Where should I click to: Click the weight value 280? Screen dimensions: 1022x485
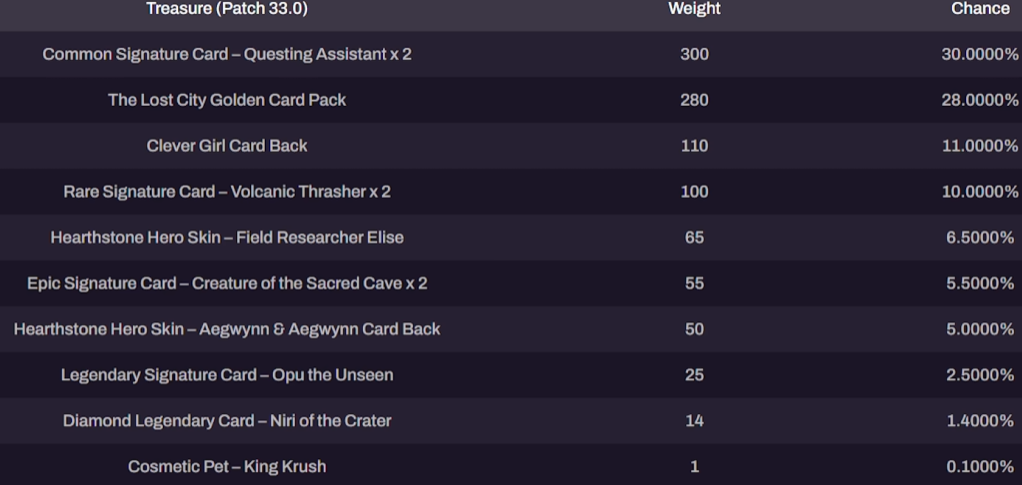pyautogui.click(x=694, y=100)
